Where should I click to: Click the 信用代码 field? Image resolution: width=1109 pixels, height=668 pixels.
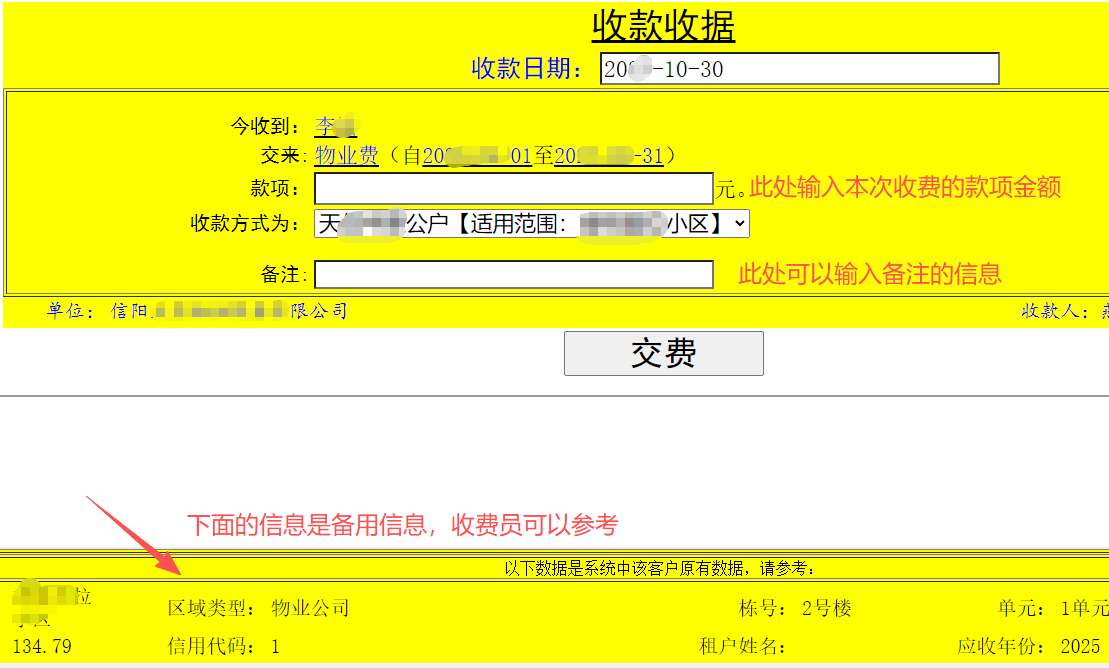(x=223, y=647)
